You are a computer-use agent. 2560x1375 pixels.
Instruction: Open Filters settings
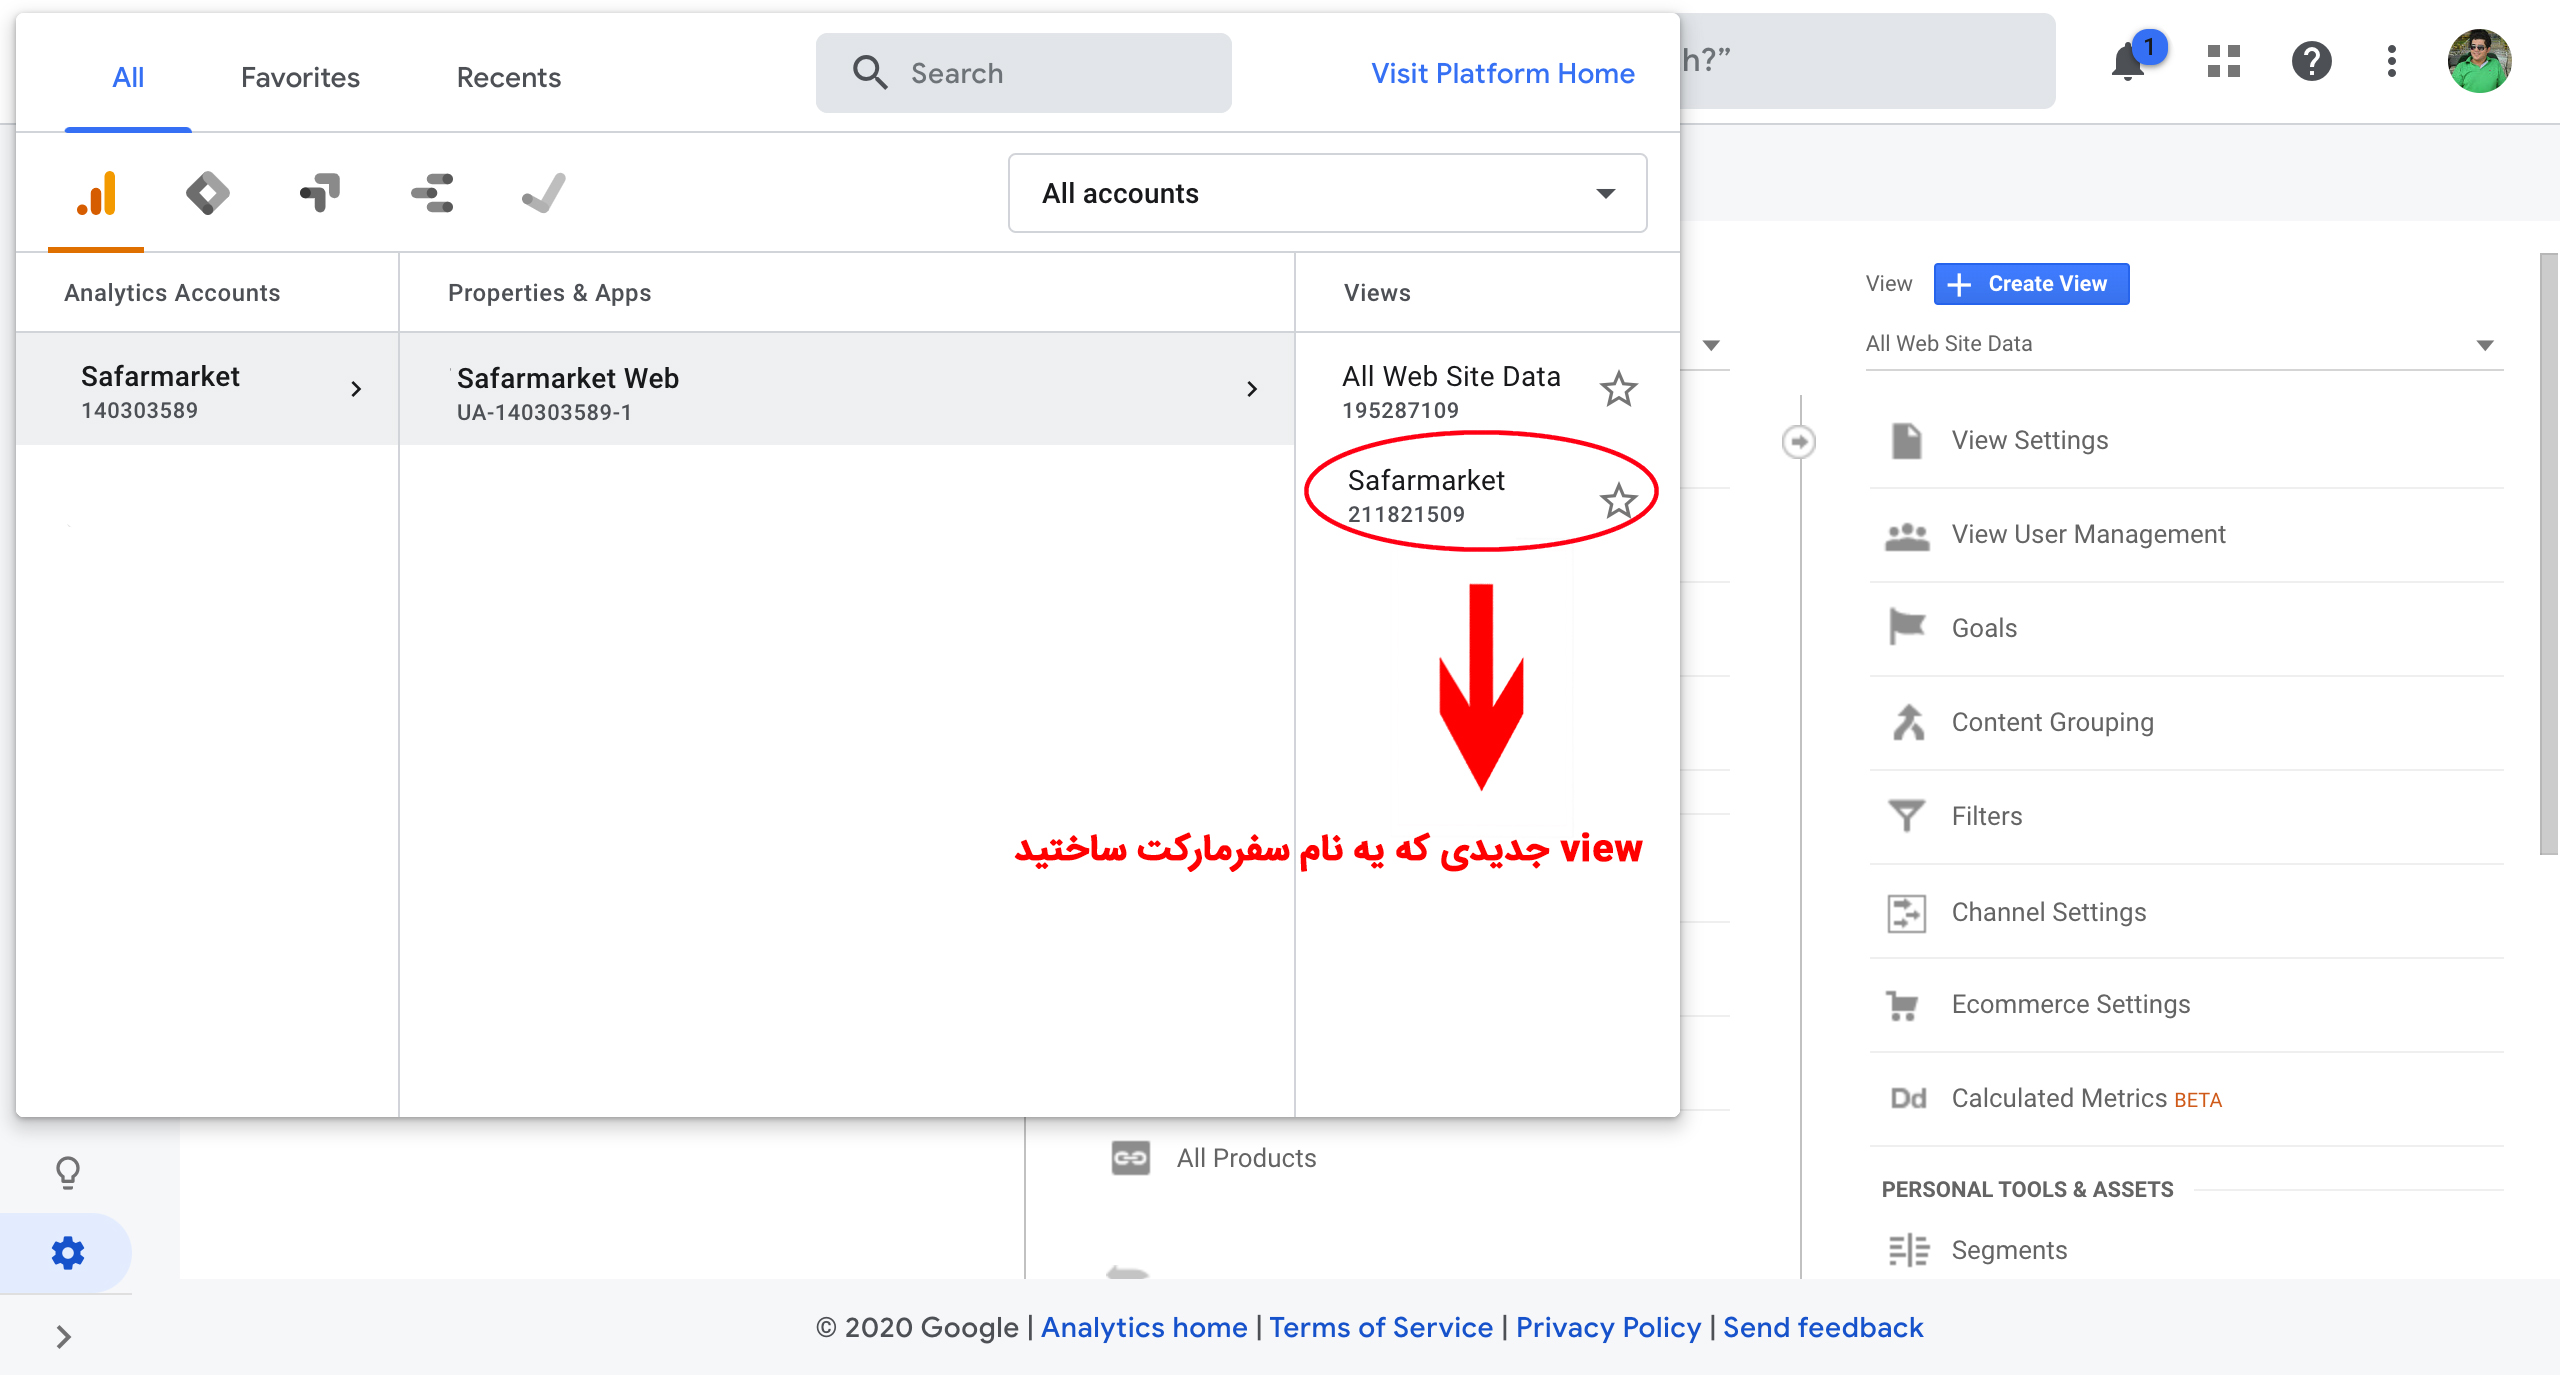coord(1986,816)
